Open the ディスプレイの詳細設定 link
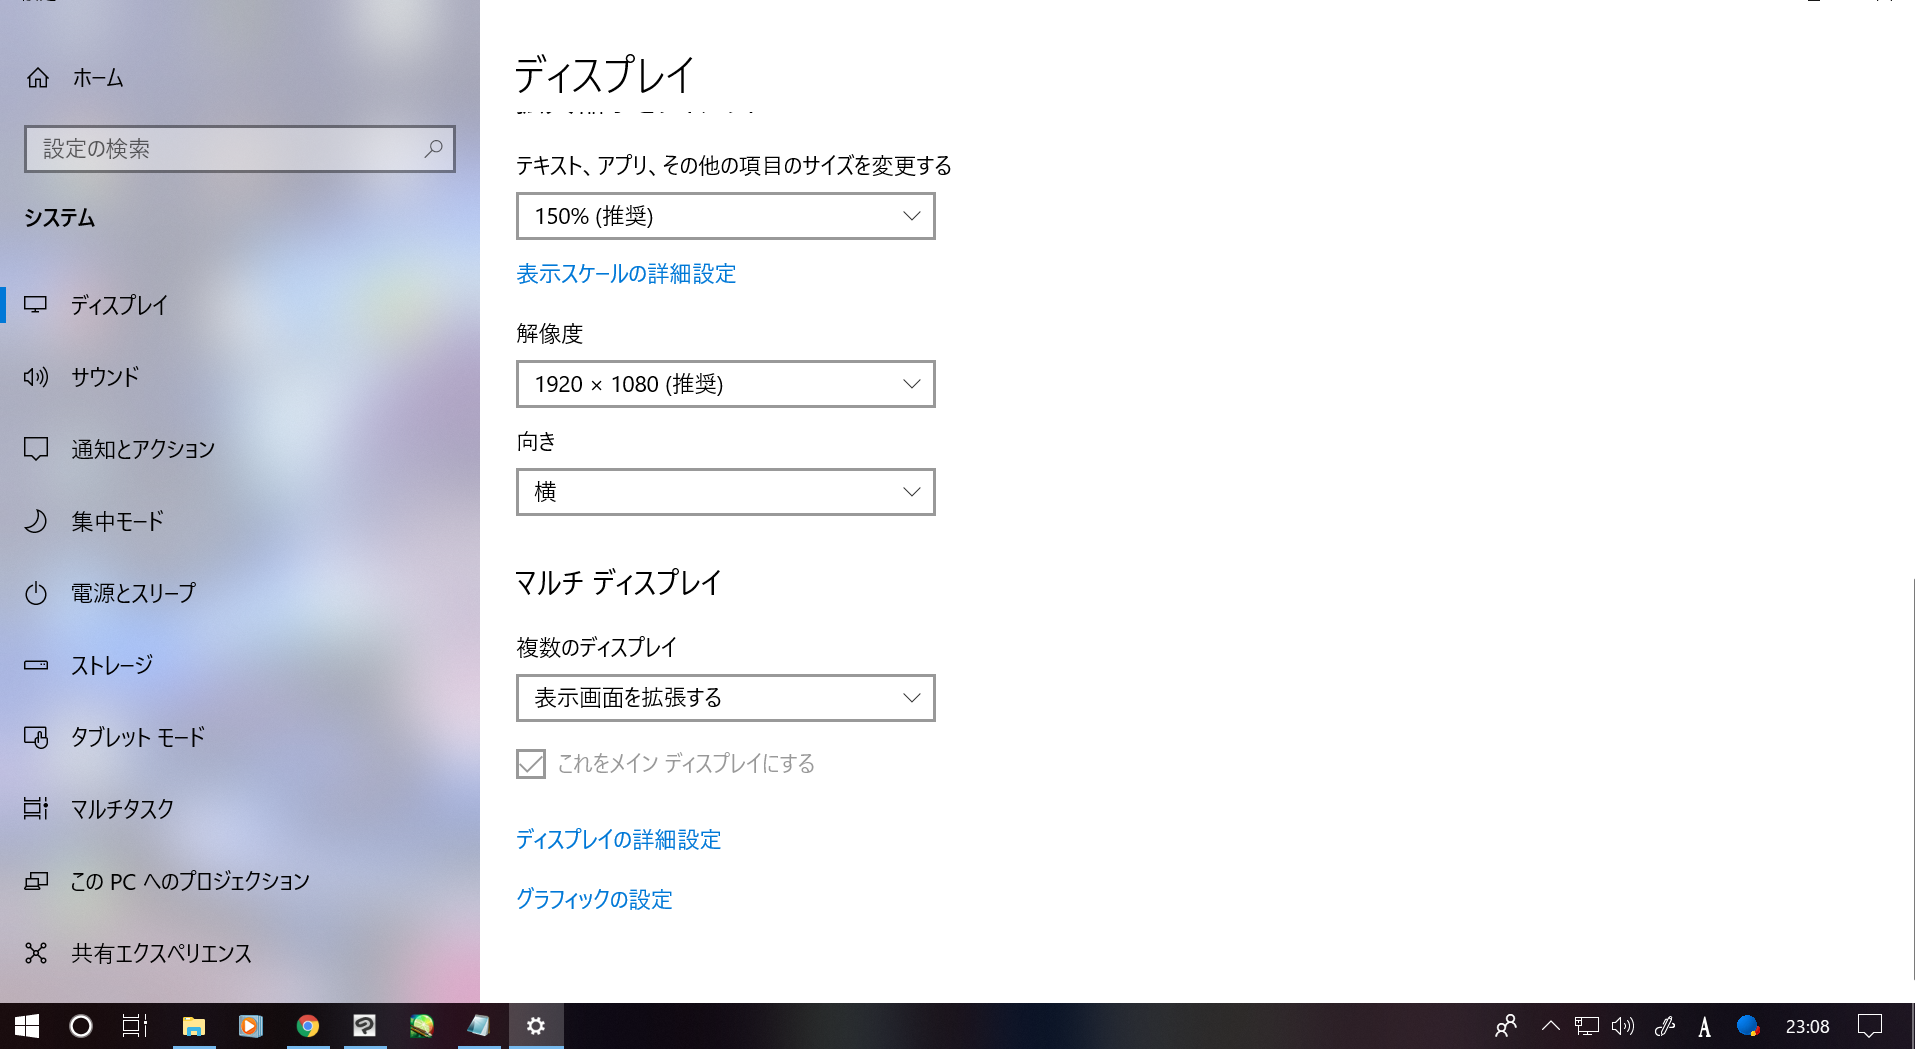 (x=619, y=840)
